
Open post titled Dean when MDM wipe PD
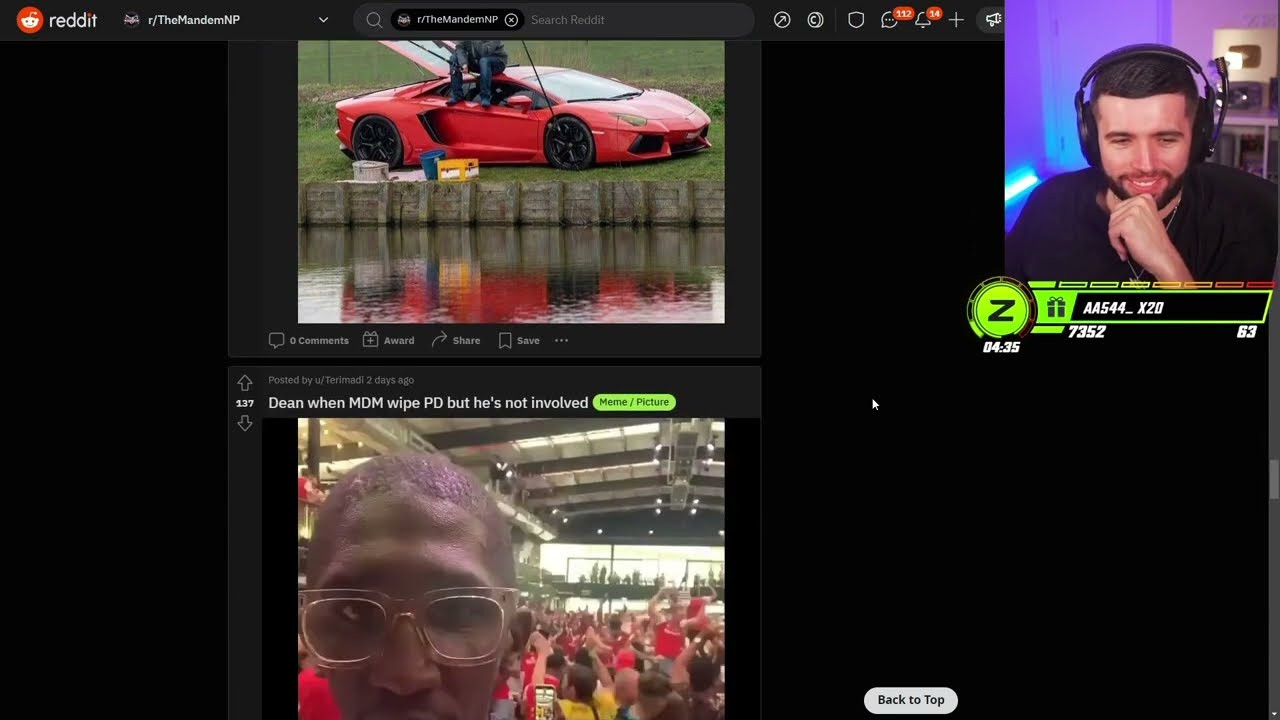pyautogui.click(x=428, y=403)
